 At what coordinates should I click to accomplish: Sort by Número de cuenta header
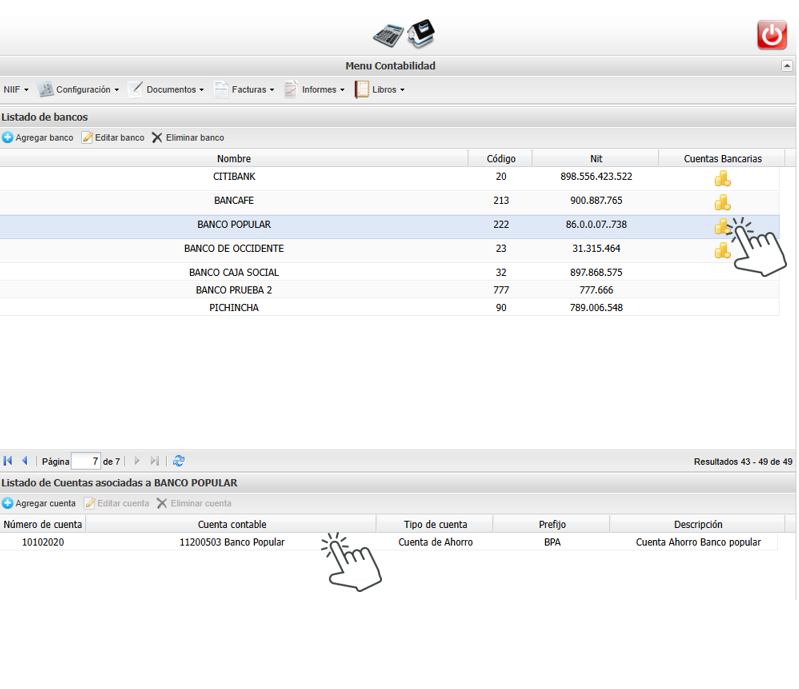coord(43,524)
